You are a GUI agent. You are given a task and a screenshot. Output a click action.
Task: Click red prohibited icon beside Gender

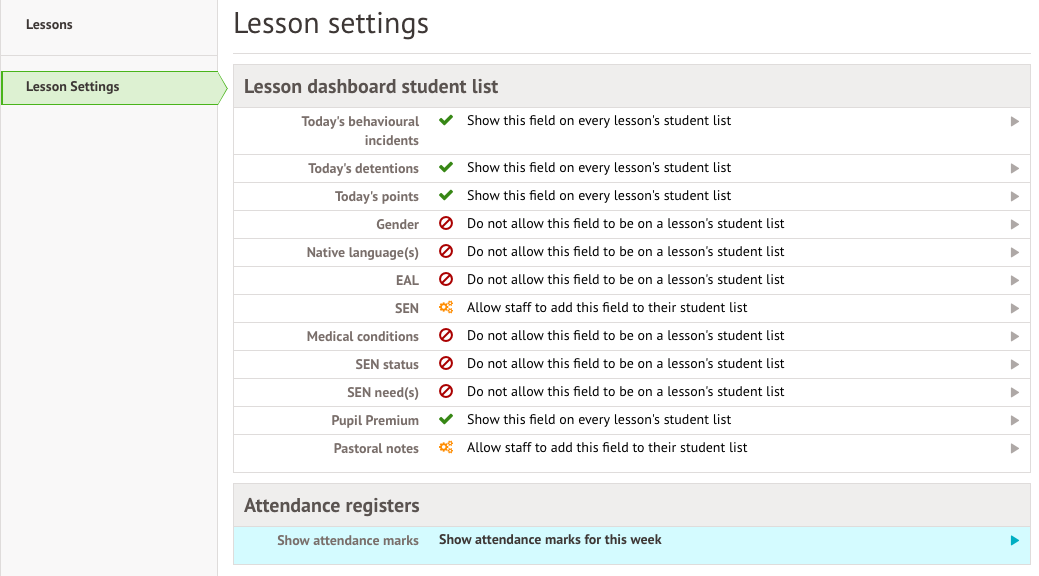point(446,223)
